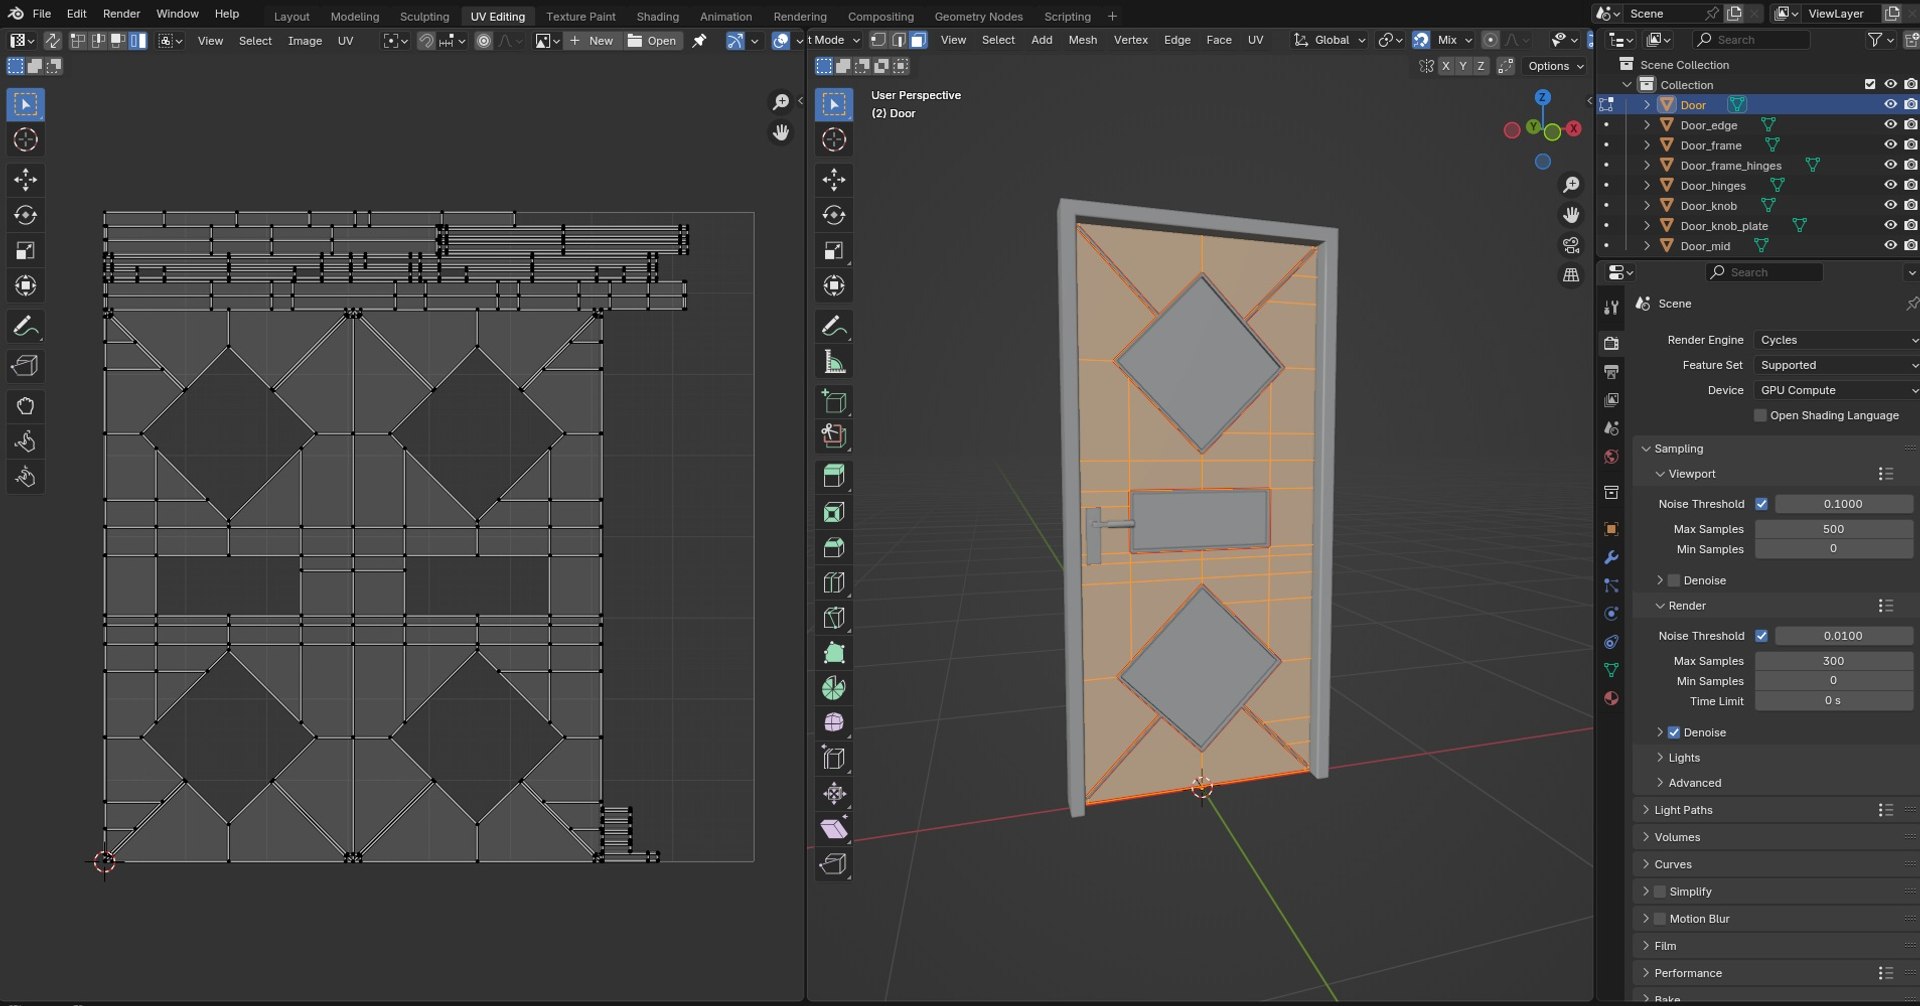Image resolution: width=1920 pixels, height=1006 pixels.
Task: Open the Modifiers properties tab
Action: (x=1611, y=557)
